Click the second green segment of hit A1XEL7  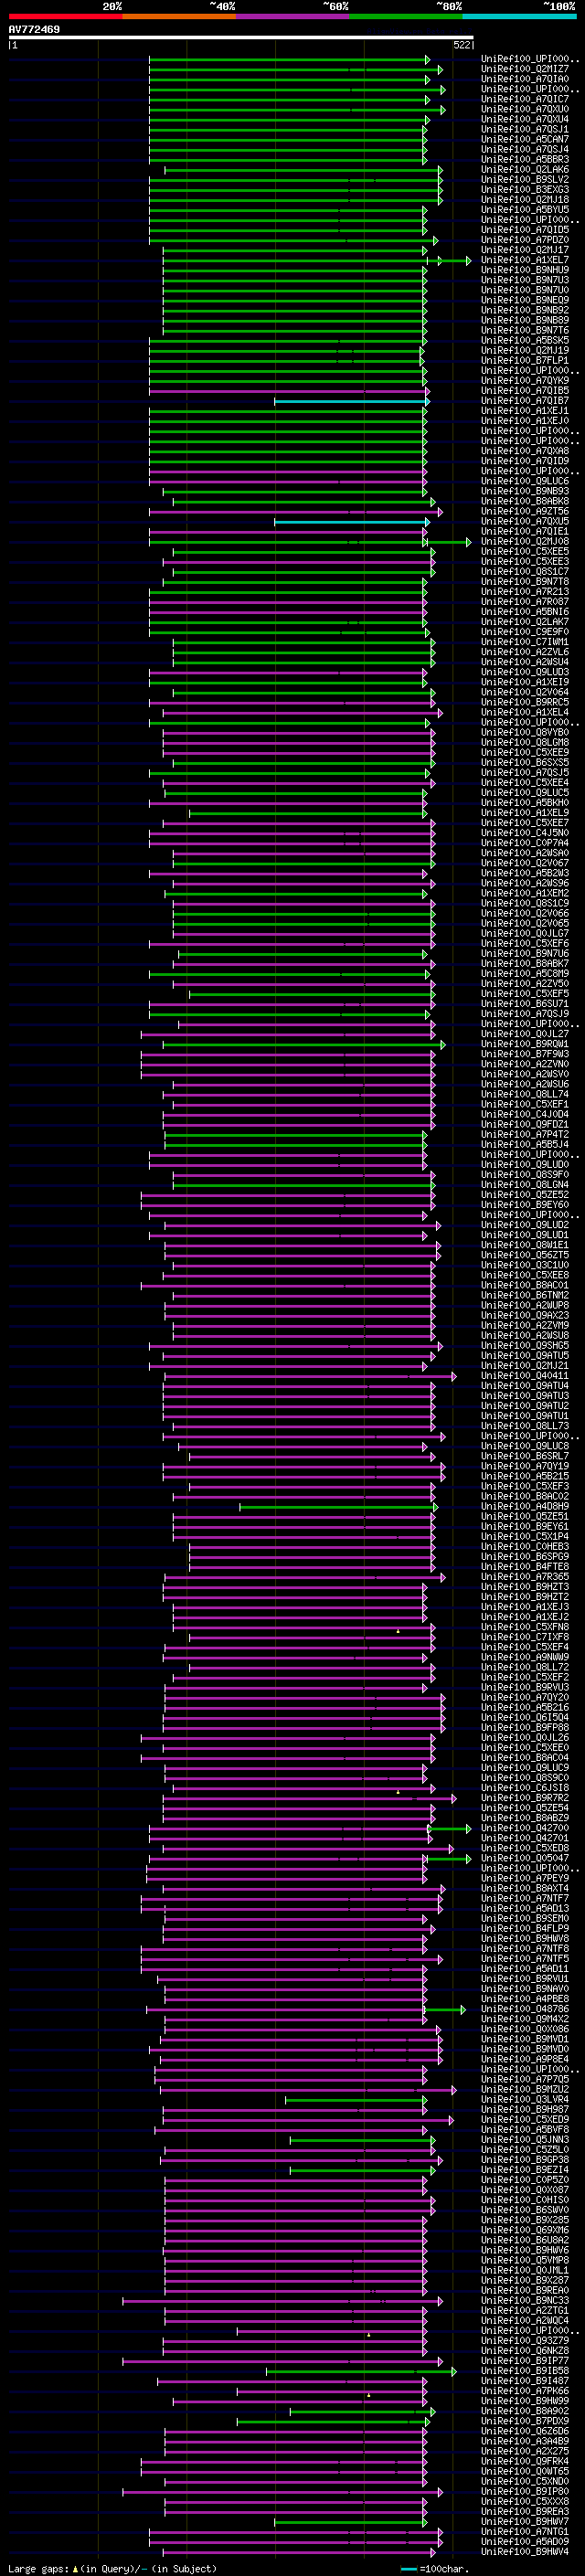[448, 261]
